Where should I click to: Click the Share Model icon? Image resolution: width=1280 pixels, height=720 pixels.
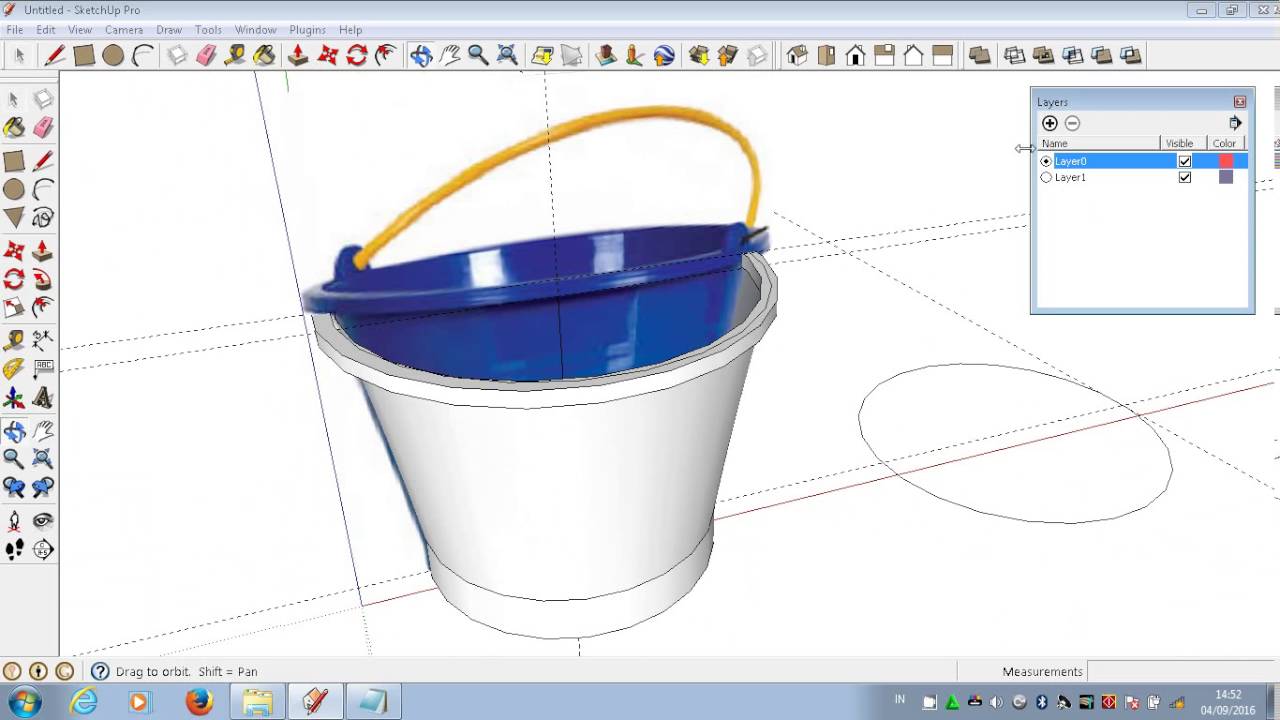[x=728, y=56]
